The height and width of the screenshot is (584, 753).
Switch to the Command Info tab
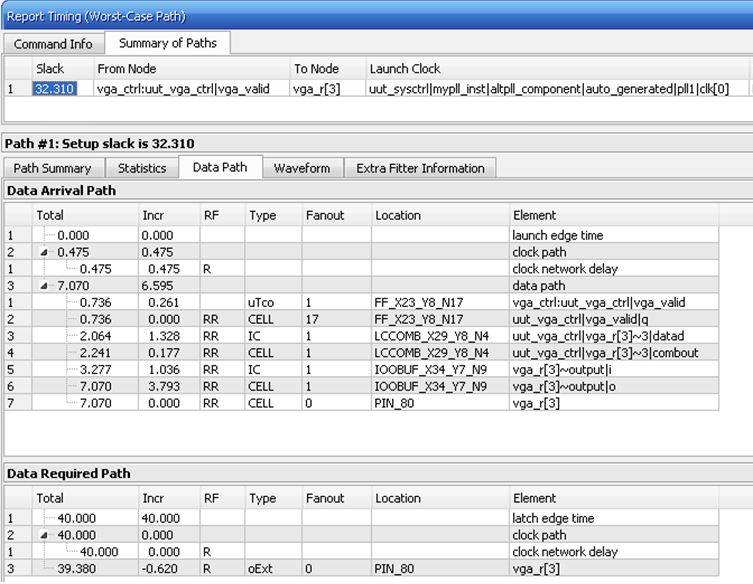pyautogui.click(x=53, y=44)
